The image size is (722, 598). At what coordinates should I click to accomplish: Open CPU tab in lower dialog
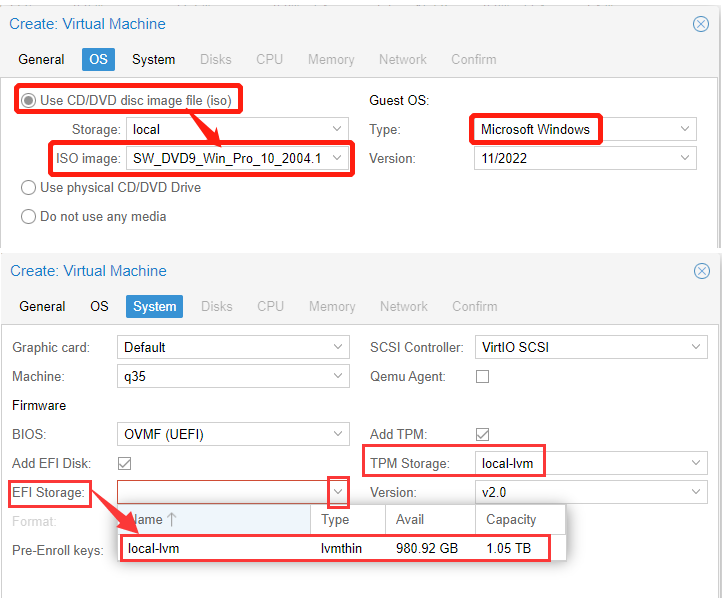(x=271, y=307)
